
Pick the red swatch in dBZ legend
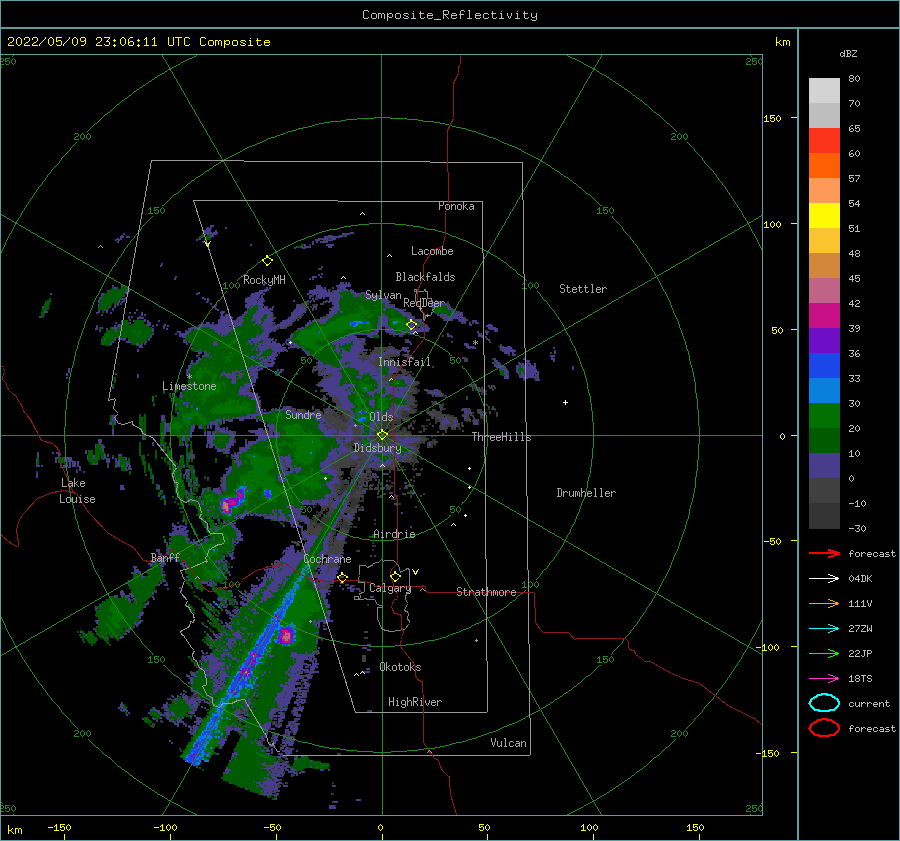click(824, 141)
